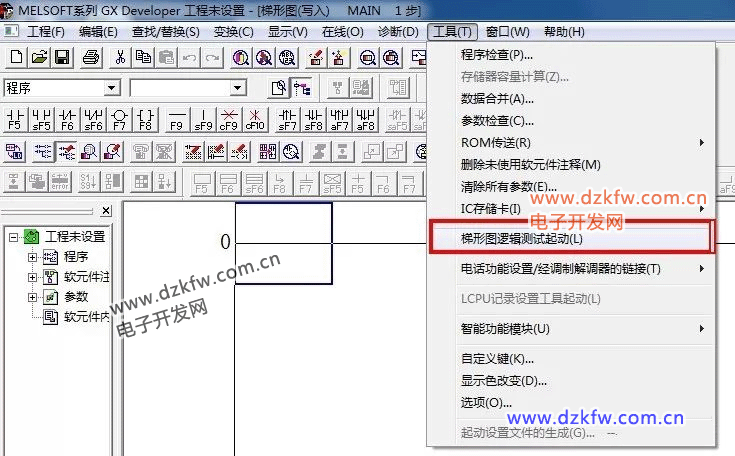
Task: Expand the 参数 tree node
Action: tap(32, 297)
